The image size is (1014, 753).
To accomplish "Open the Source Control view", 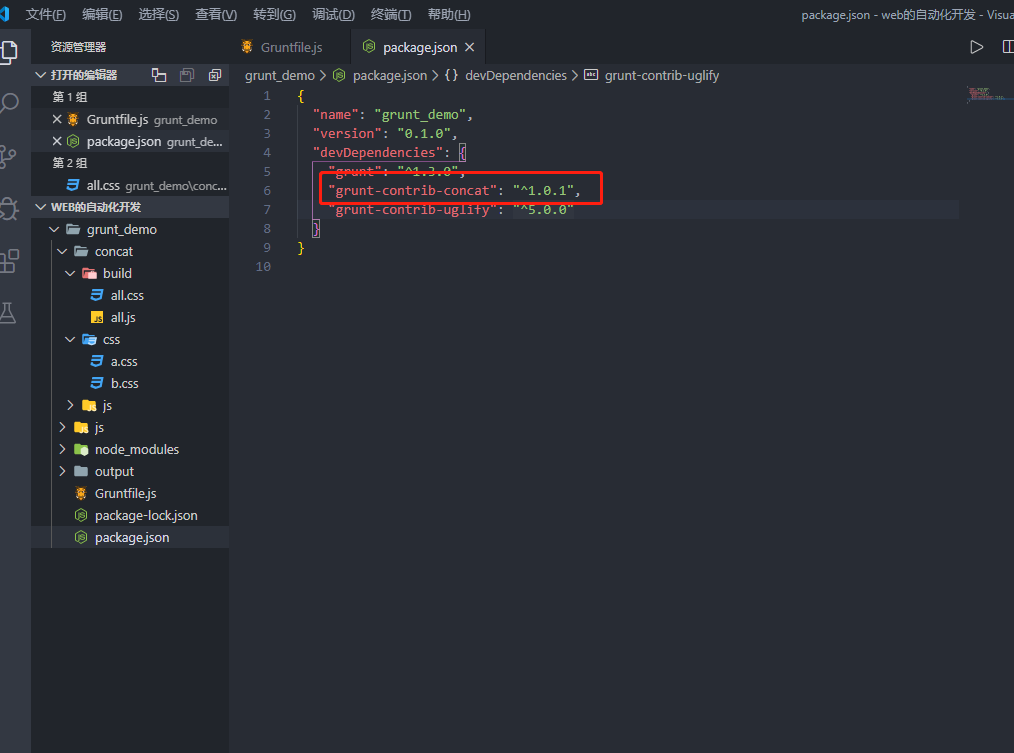I will click(8, 157).
